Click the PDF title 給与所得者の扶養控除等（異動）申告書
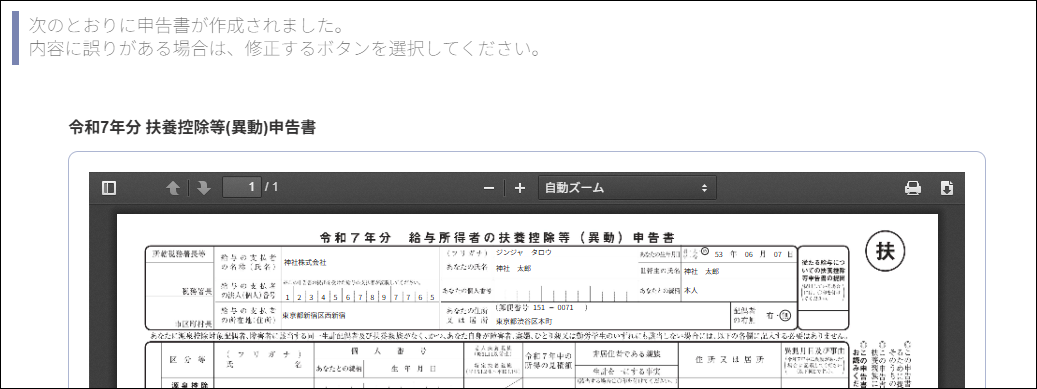 [542, 237]
